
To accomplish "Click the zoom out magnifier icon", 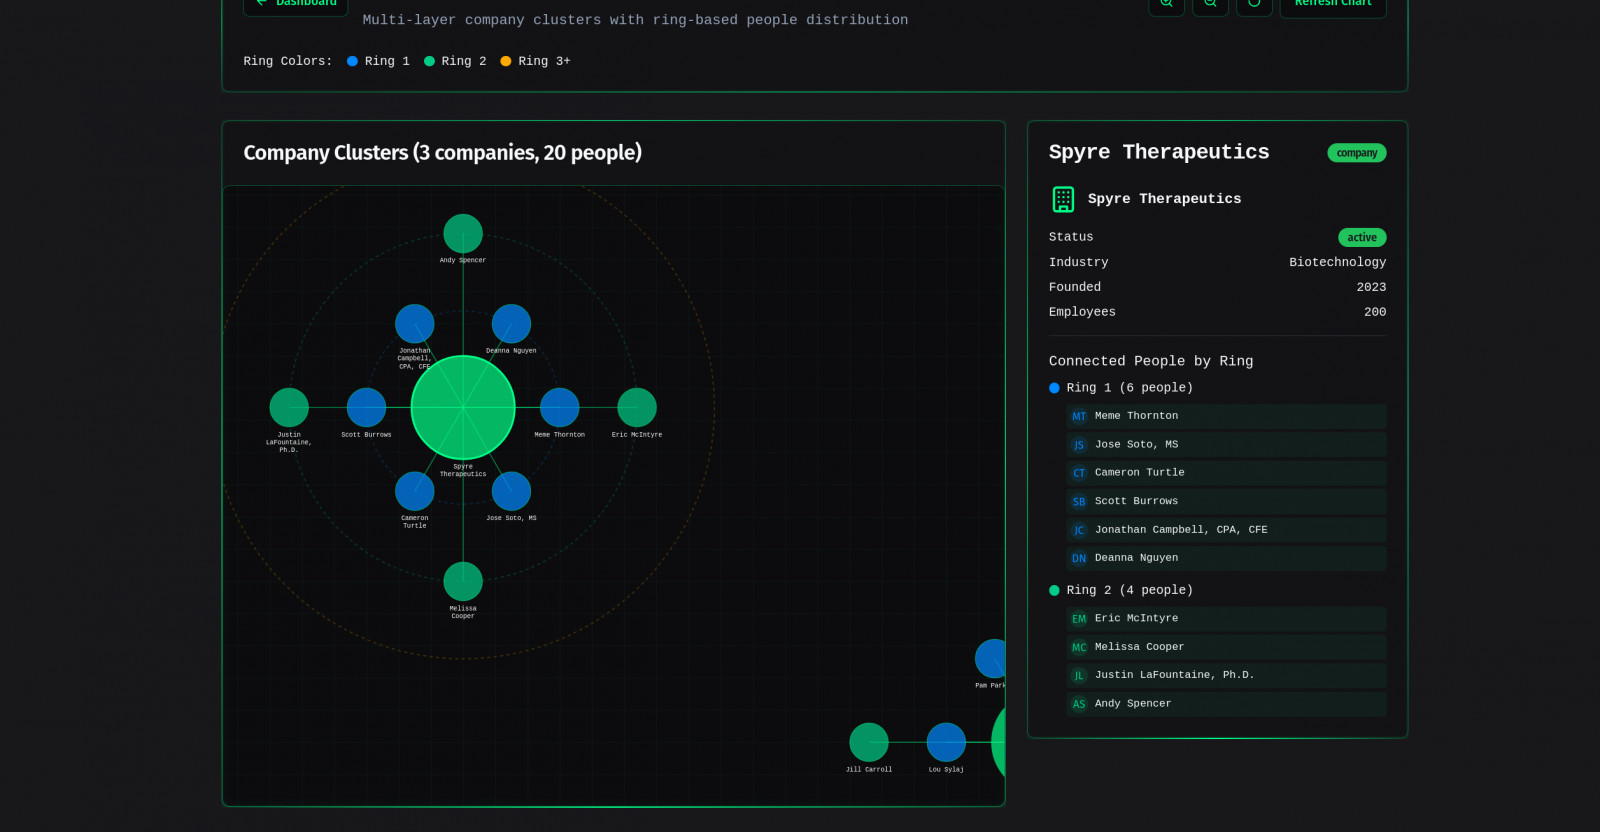I will coord(1210,4).
